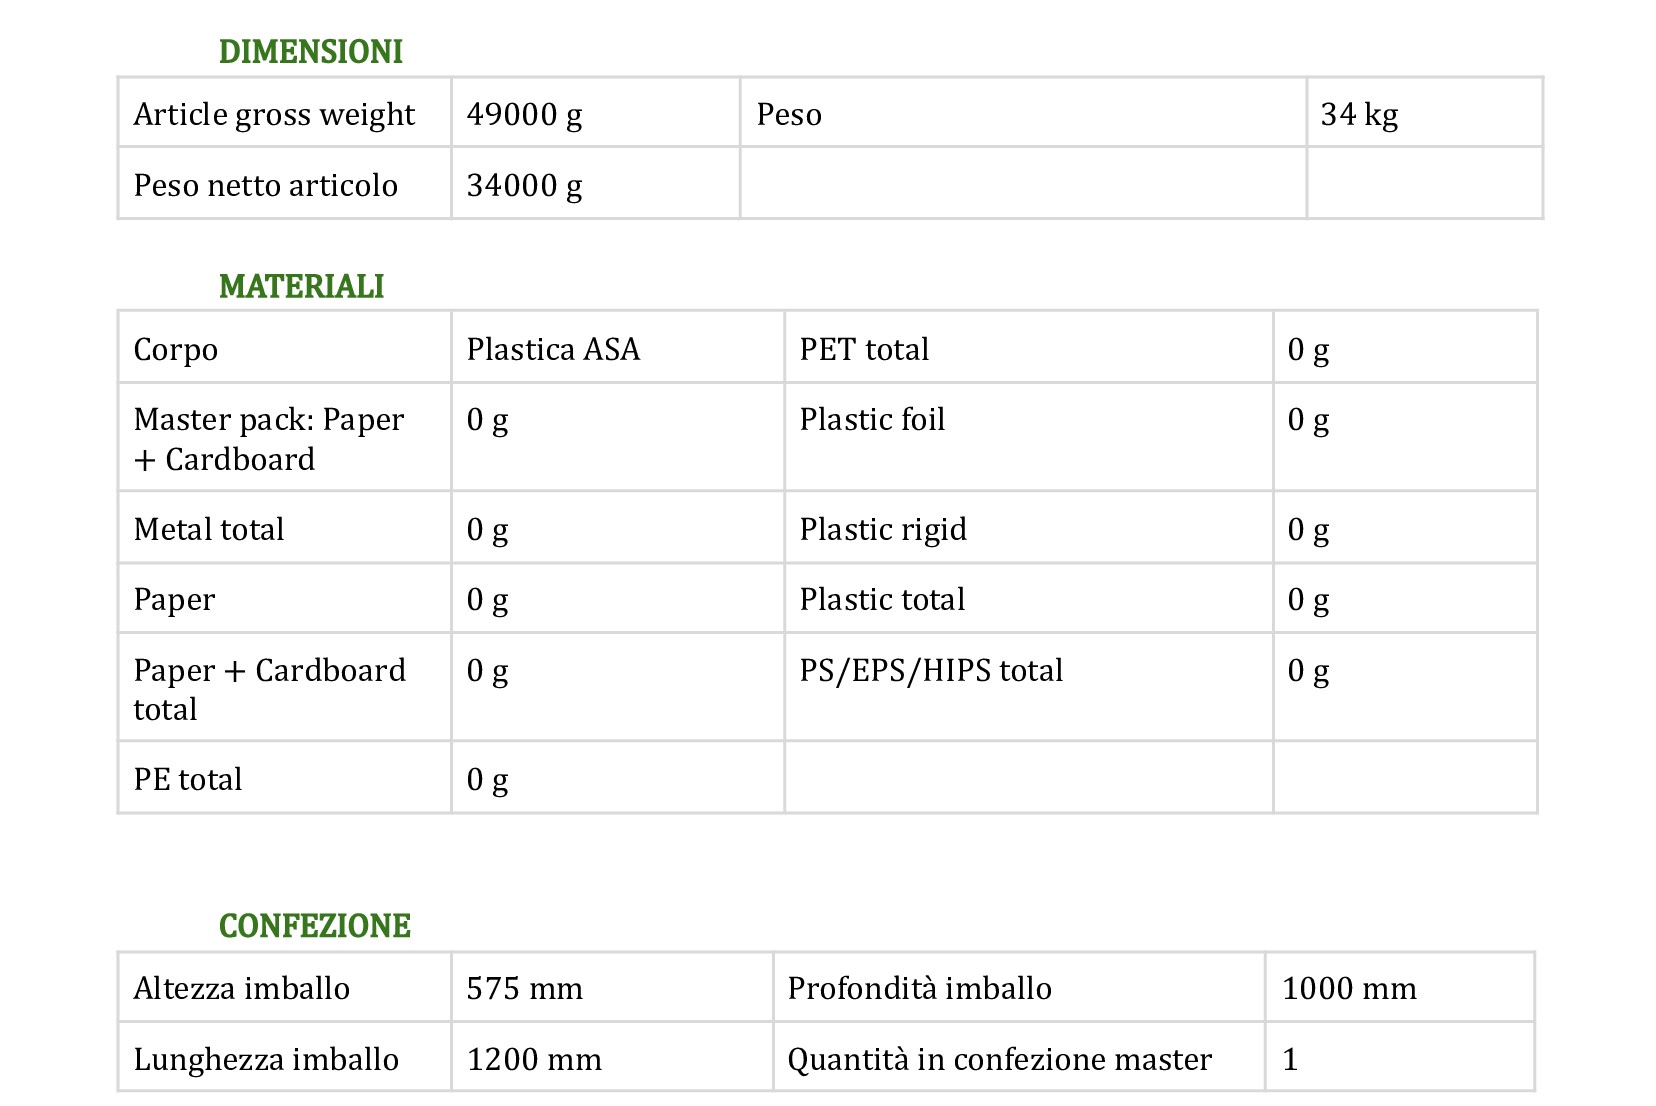This screenshot has width=1656, height=1106.
Task: Select the Metal total label
Action: [209, 529]
